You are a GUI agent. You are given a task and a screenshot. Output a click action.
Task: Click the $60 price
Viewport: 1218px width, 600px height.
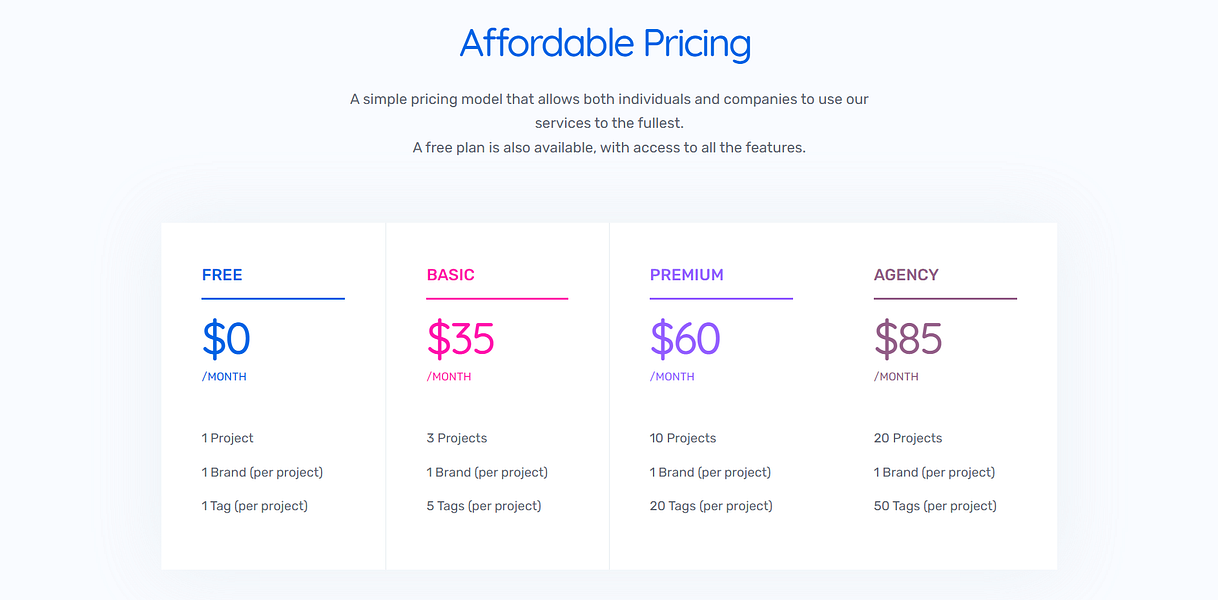685,339
